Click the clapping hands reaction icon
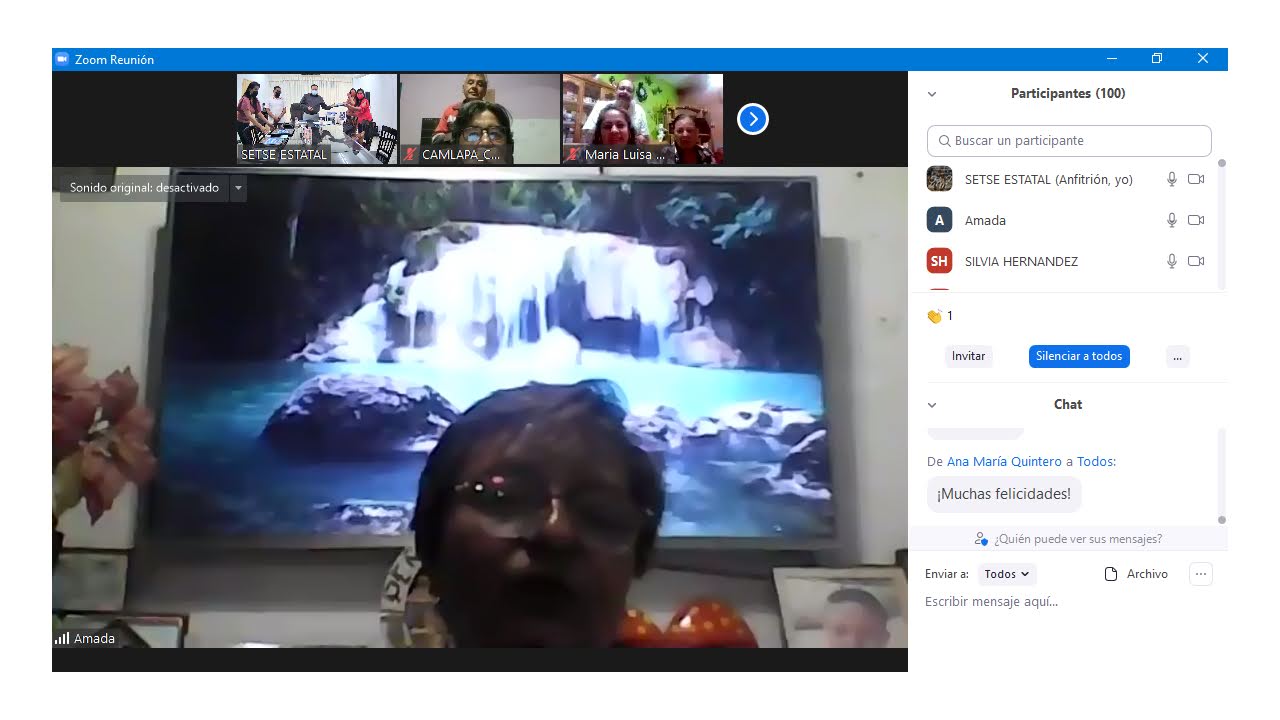 click(934, 316)
